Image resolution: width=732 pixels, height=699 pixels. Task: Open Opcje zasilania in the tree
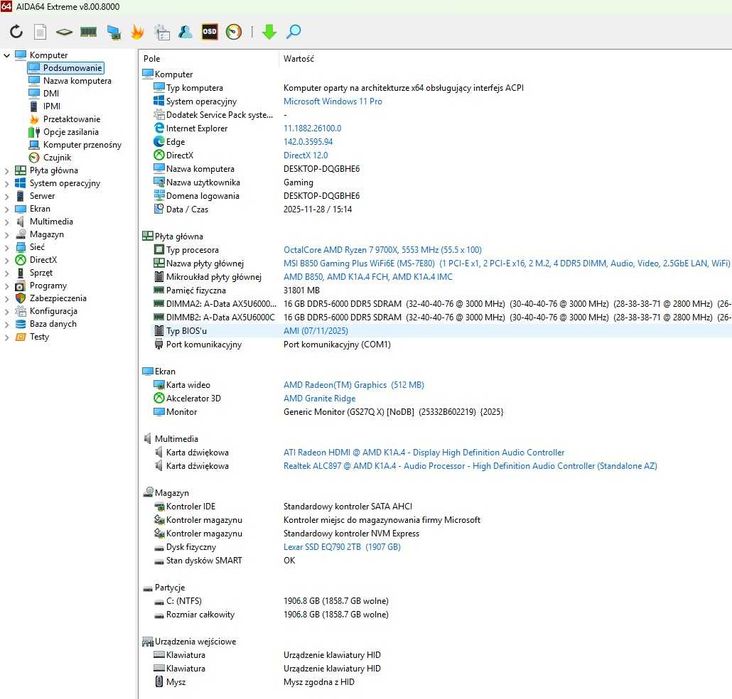[x=70, y=132]
